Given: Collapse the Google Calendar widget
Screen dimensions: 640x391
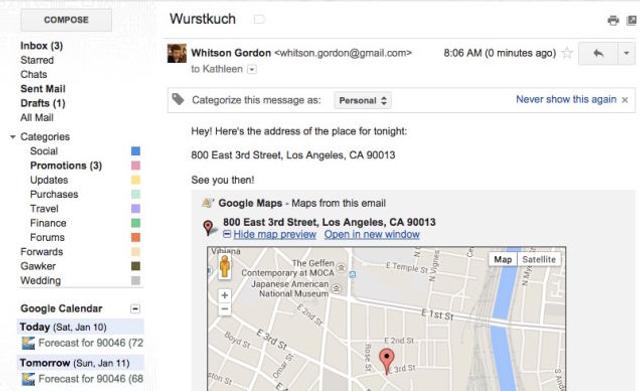Looking at the screenshot, I should (x=135, y=309).
